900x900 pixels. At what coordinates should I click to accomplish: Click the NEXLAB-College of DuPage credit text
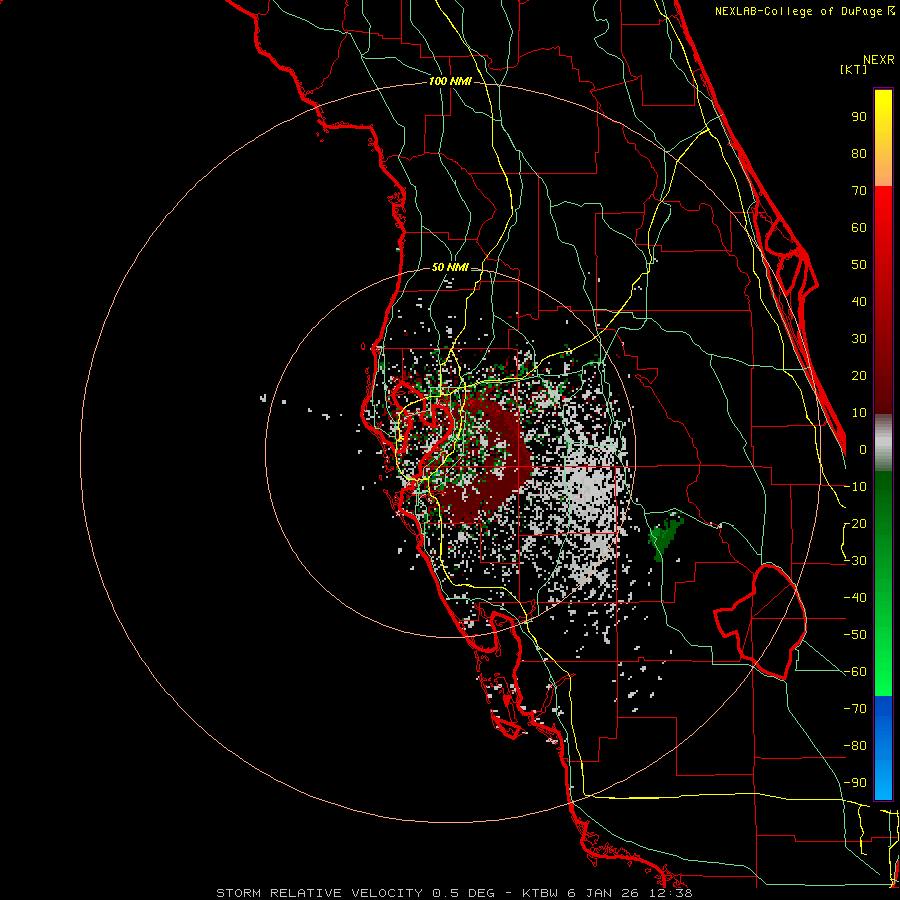(x=804, y=11)
